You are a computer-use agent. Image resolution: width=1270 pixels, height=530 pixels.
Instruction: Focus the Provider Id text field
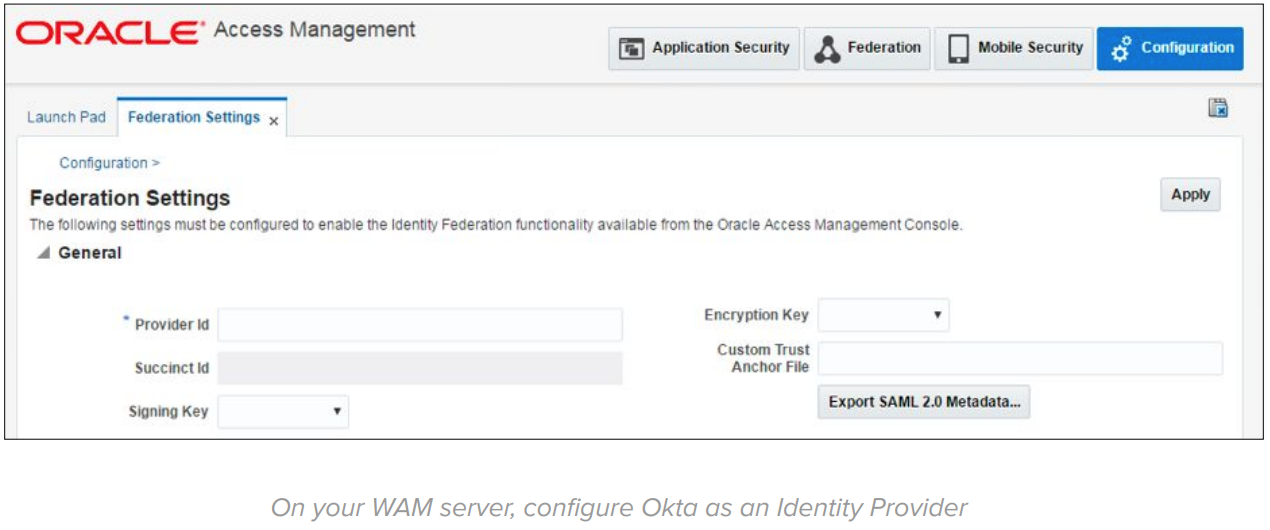(420, 325)
